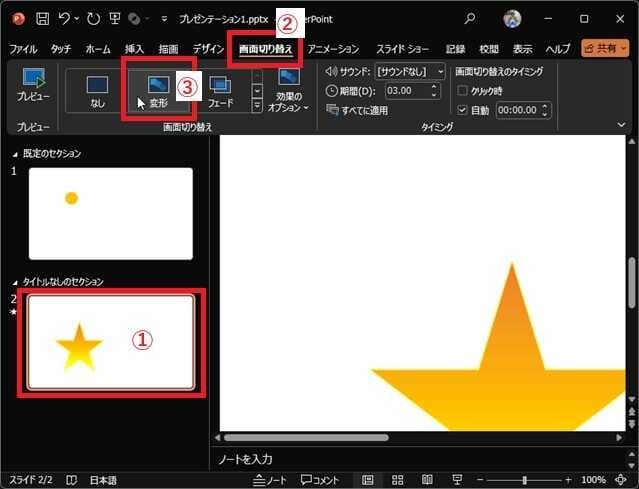This screenshot has width=639, height=489.
Task: Uncheck the 自動 auto-advance checkbox
Action: (x=462, y=110)
